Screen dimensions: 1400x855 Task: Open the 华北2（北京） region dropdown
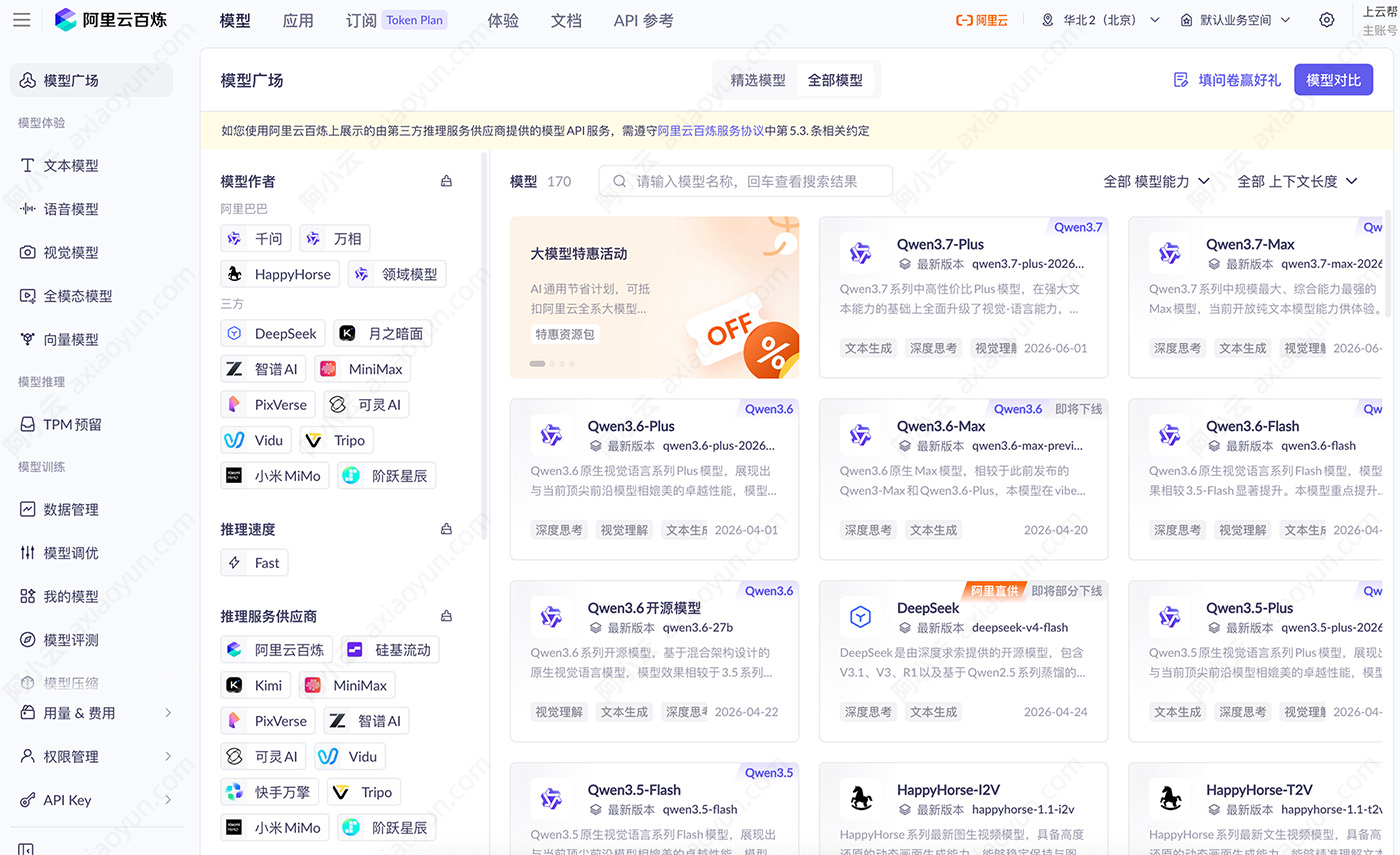pos(1100,20)
